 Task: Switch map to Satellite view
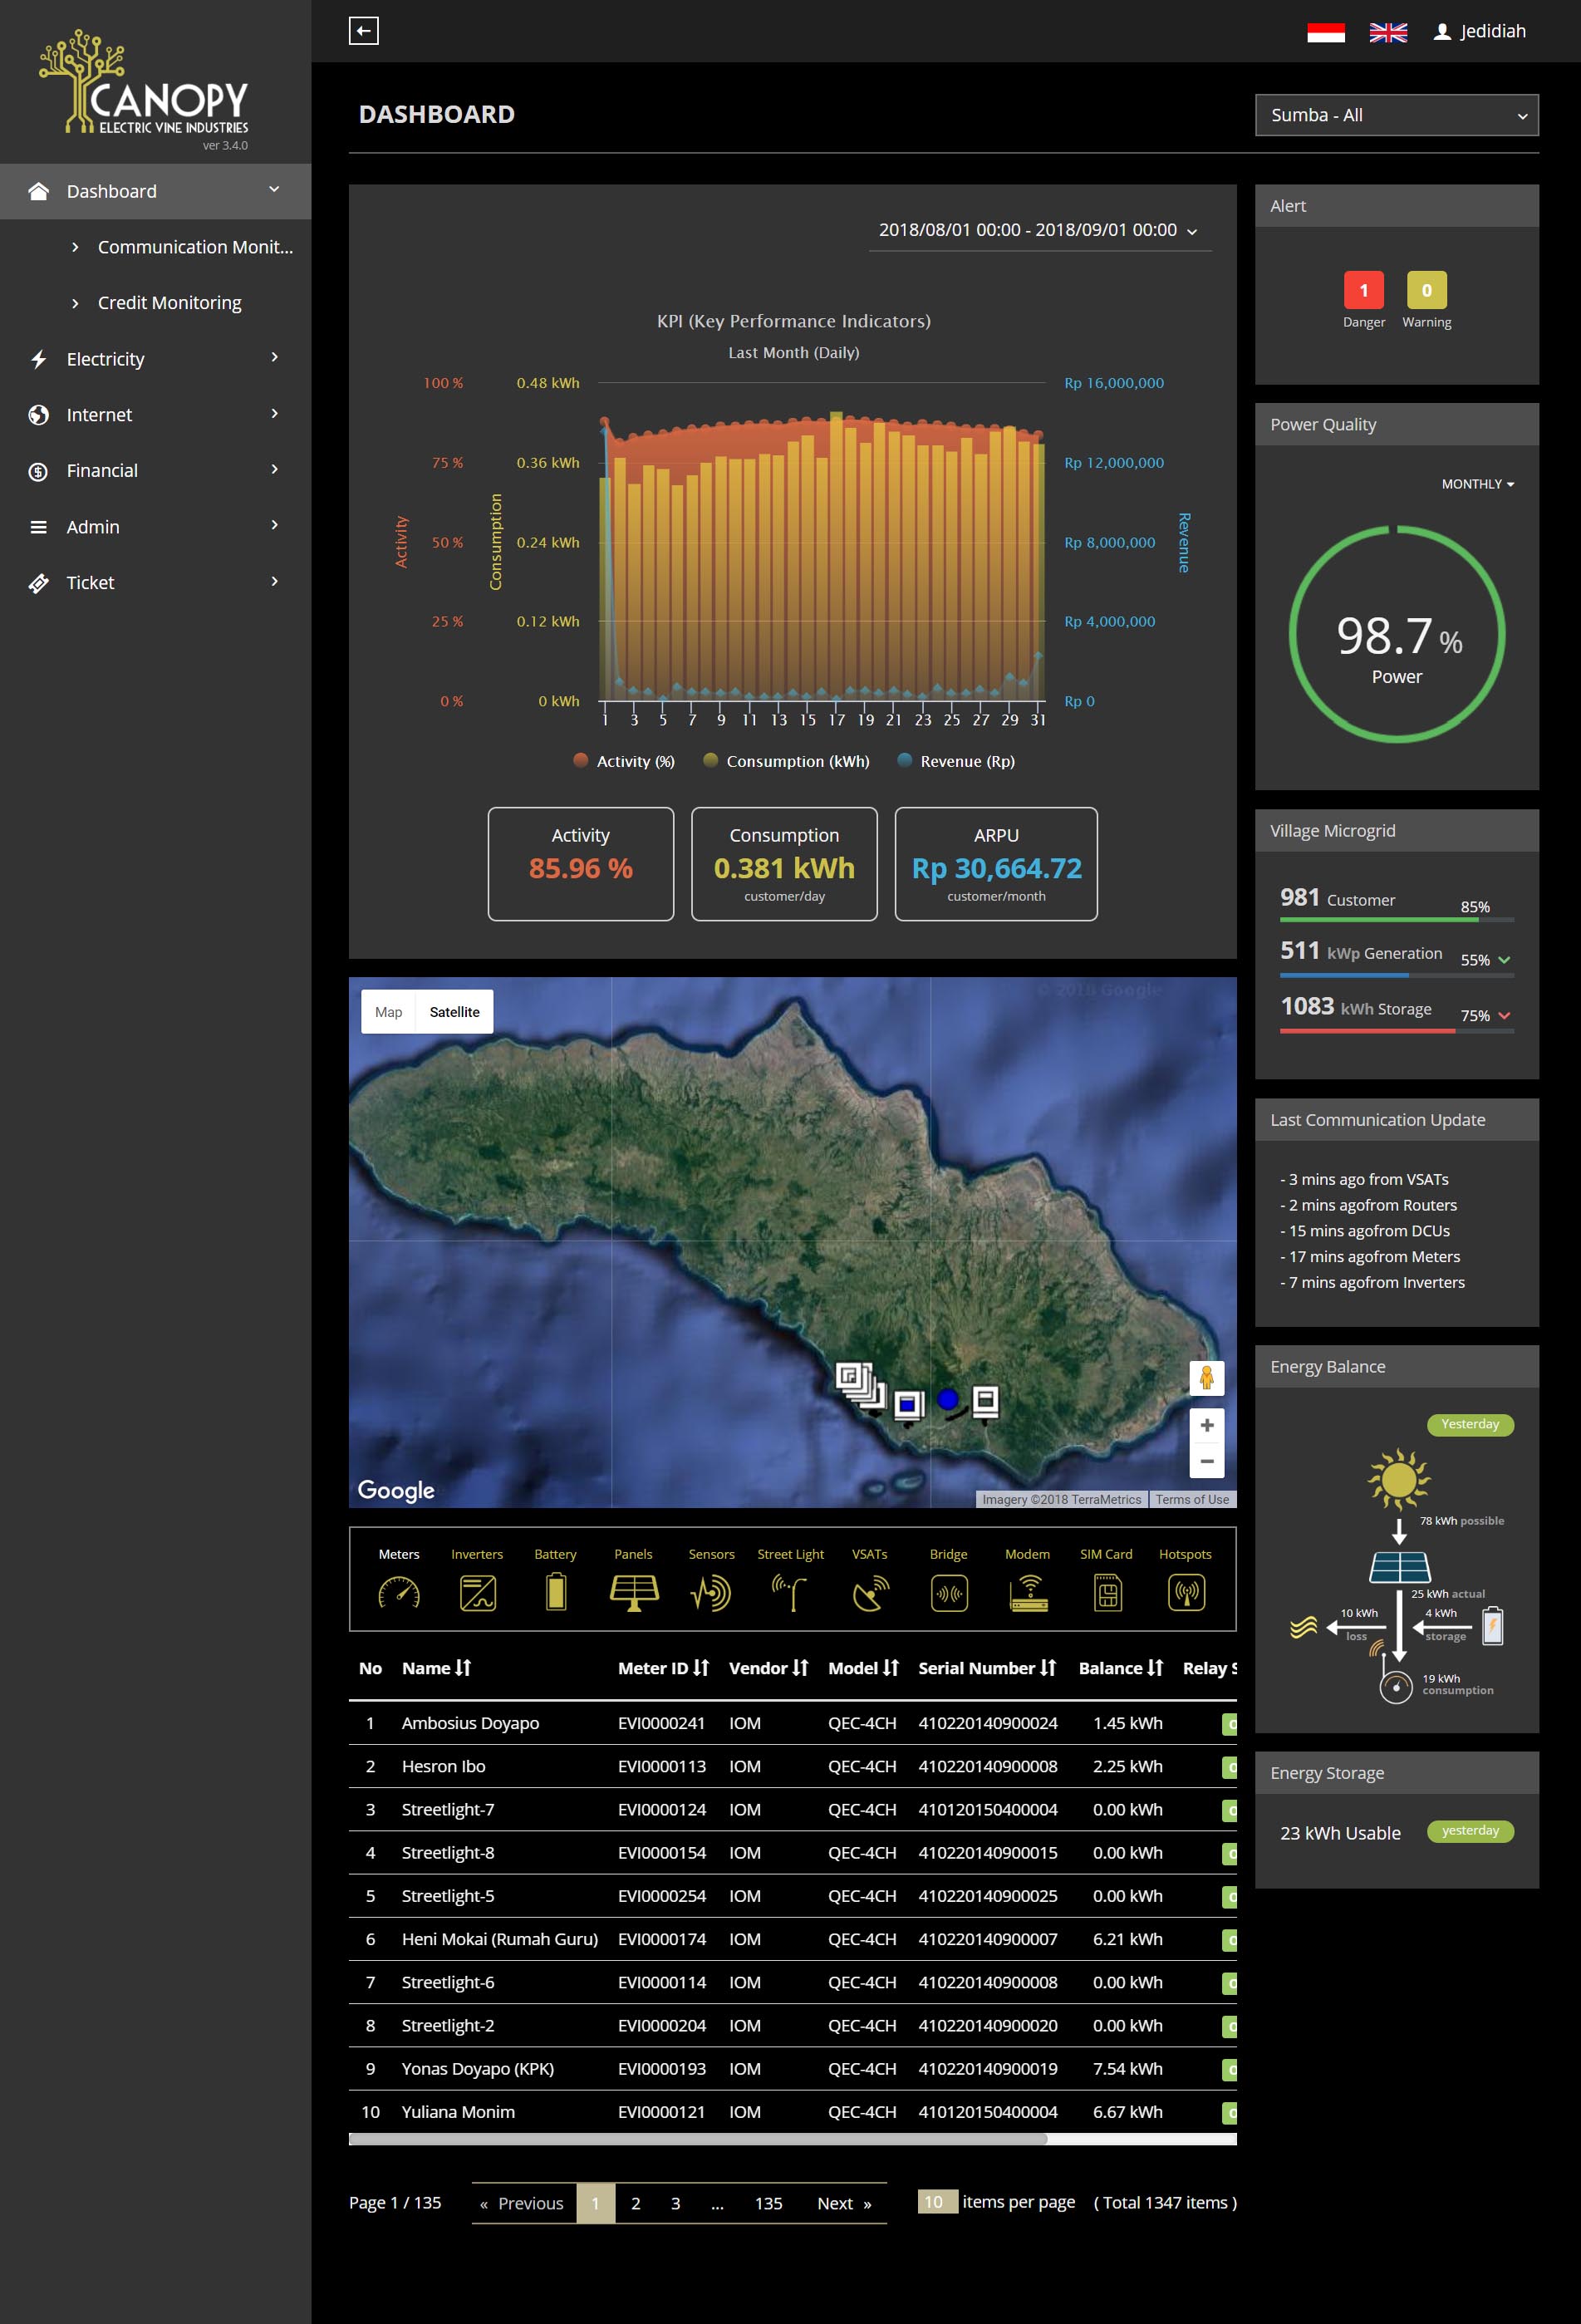[454, 1012]
